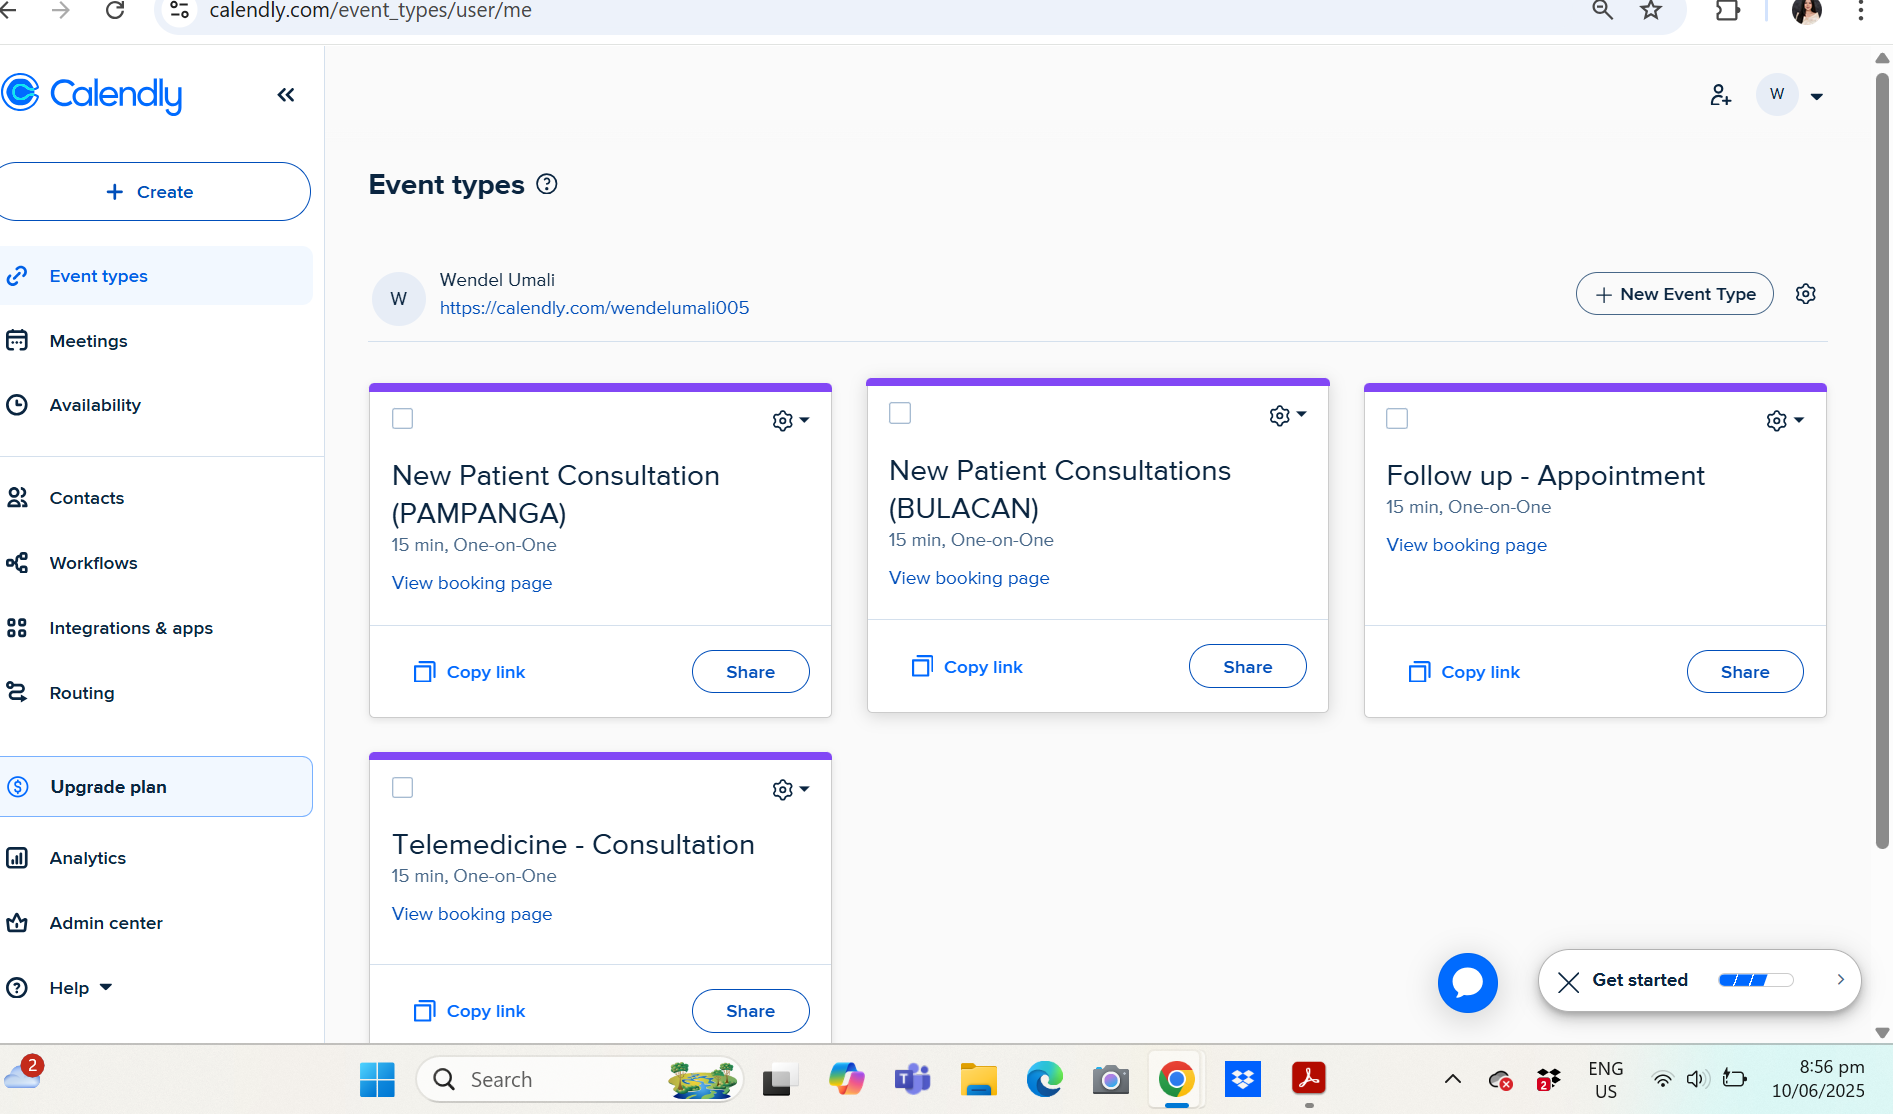Open the BULACAN card gear dropdown
Screen dimensions: 1893x1114
(x=1287, y=415)
